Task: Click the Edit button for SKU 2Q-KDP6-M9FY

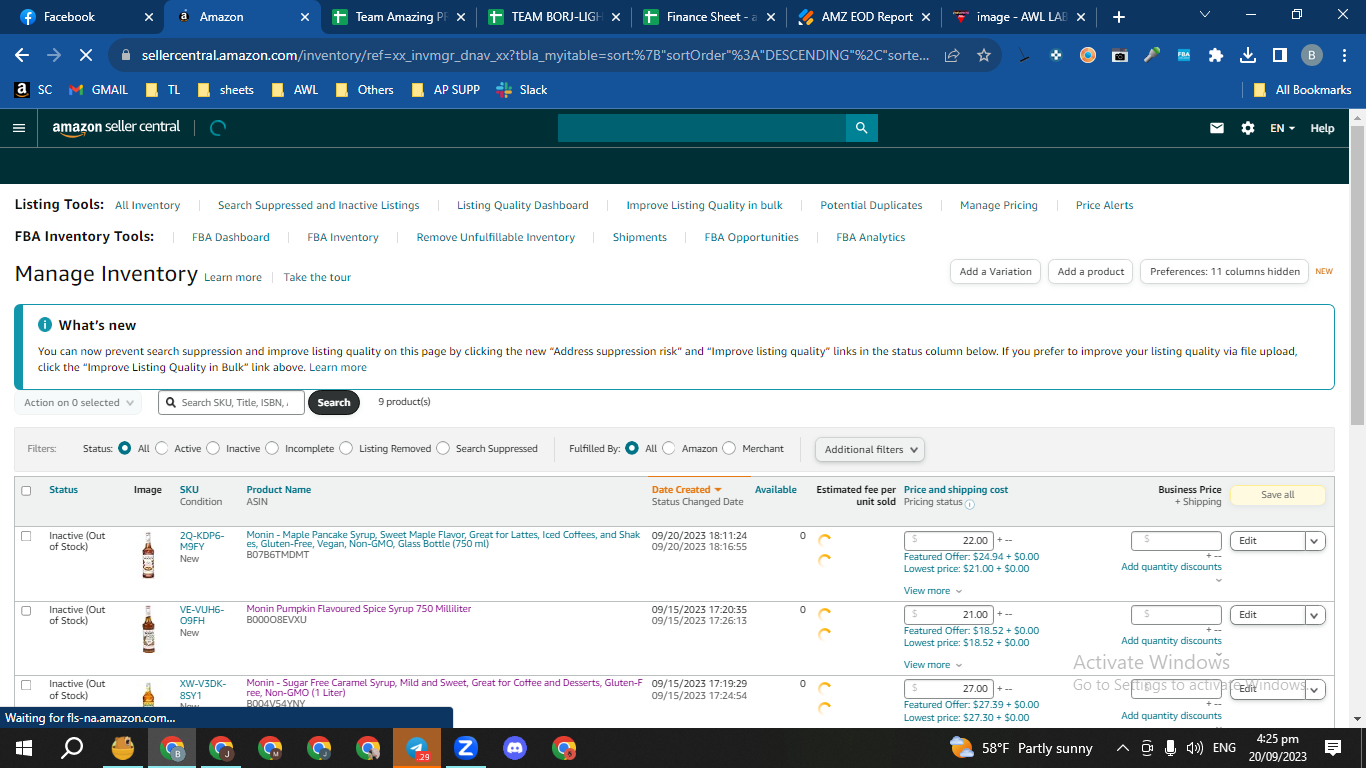Action: click(1267, 541)
